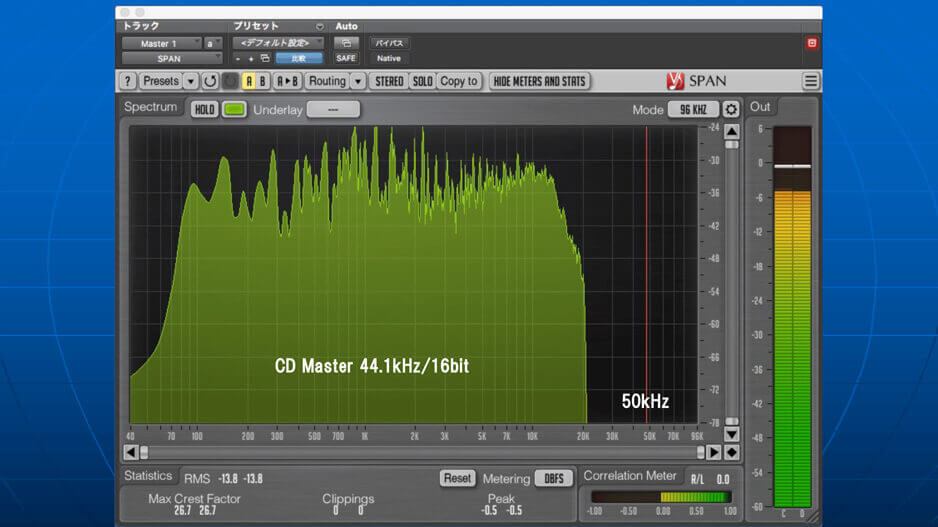938x527 pixels.
Task: Click the horizontal spectrum scrollbar track
Action: (420, 452)
